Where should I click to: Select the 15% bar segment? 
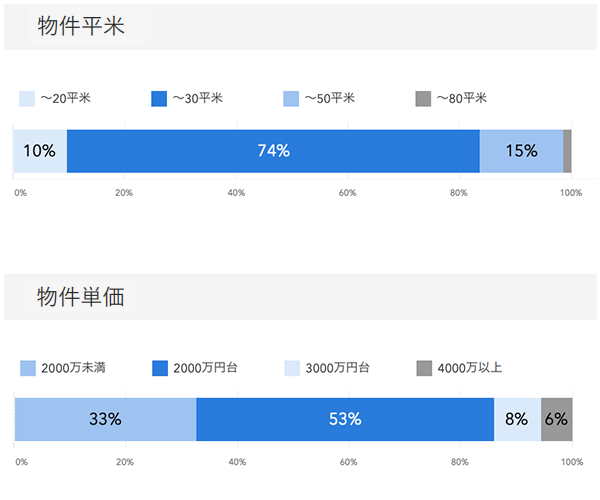pyautogui.click(x=521, y=151)
